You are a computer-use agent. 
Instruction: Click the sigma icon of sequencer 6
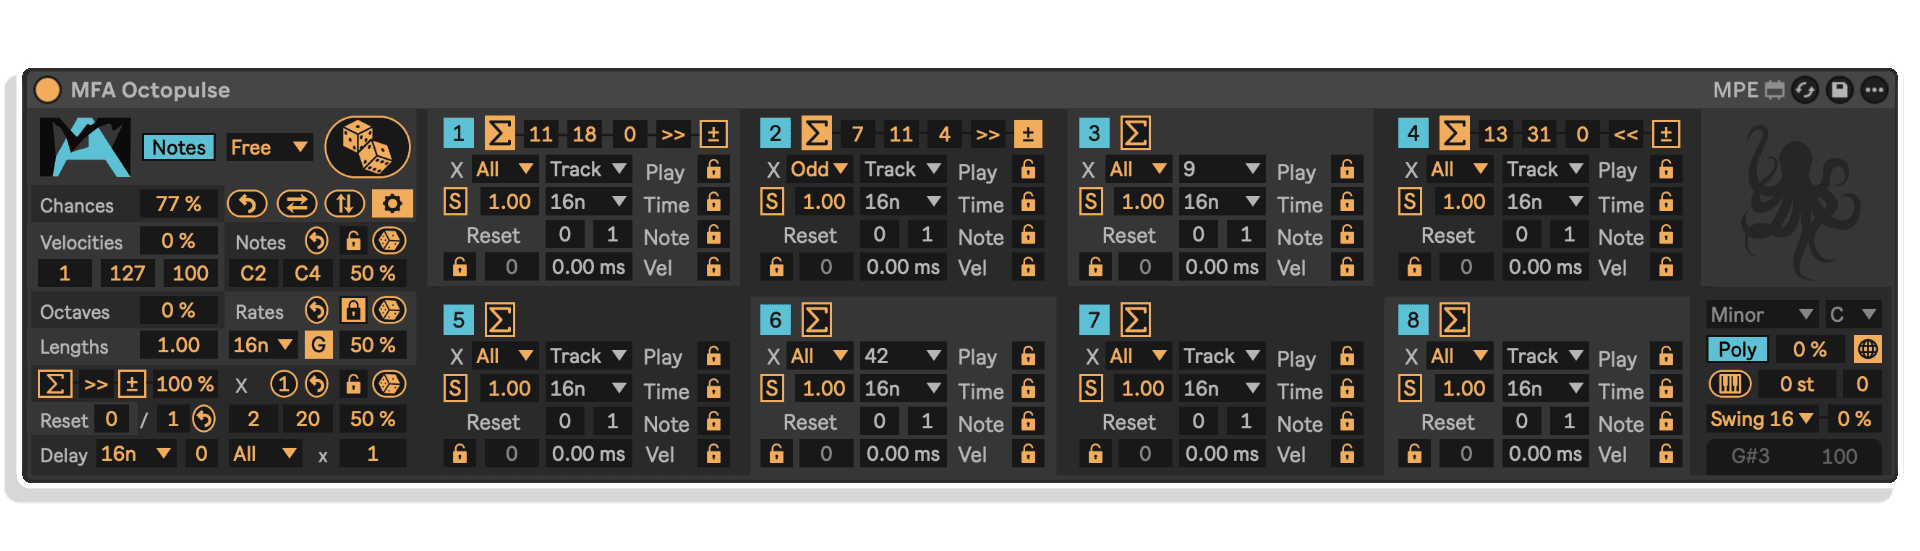pyautogui.click(x=816, y=320)
